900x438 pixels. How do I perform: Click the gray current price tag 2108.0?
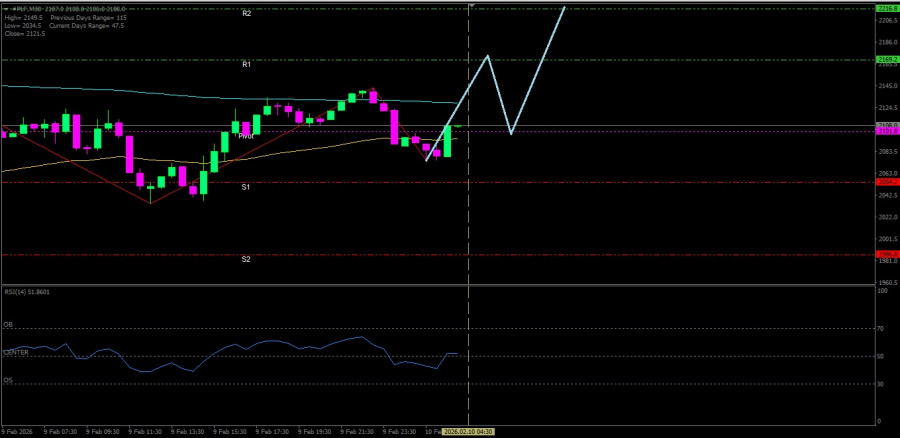(x=886, y=125)
